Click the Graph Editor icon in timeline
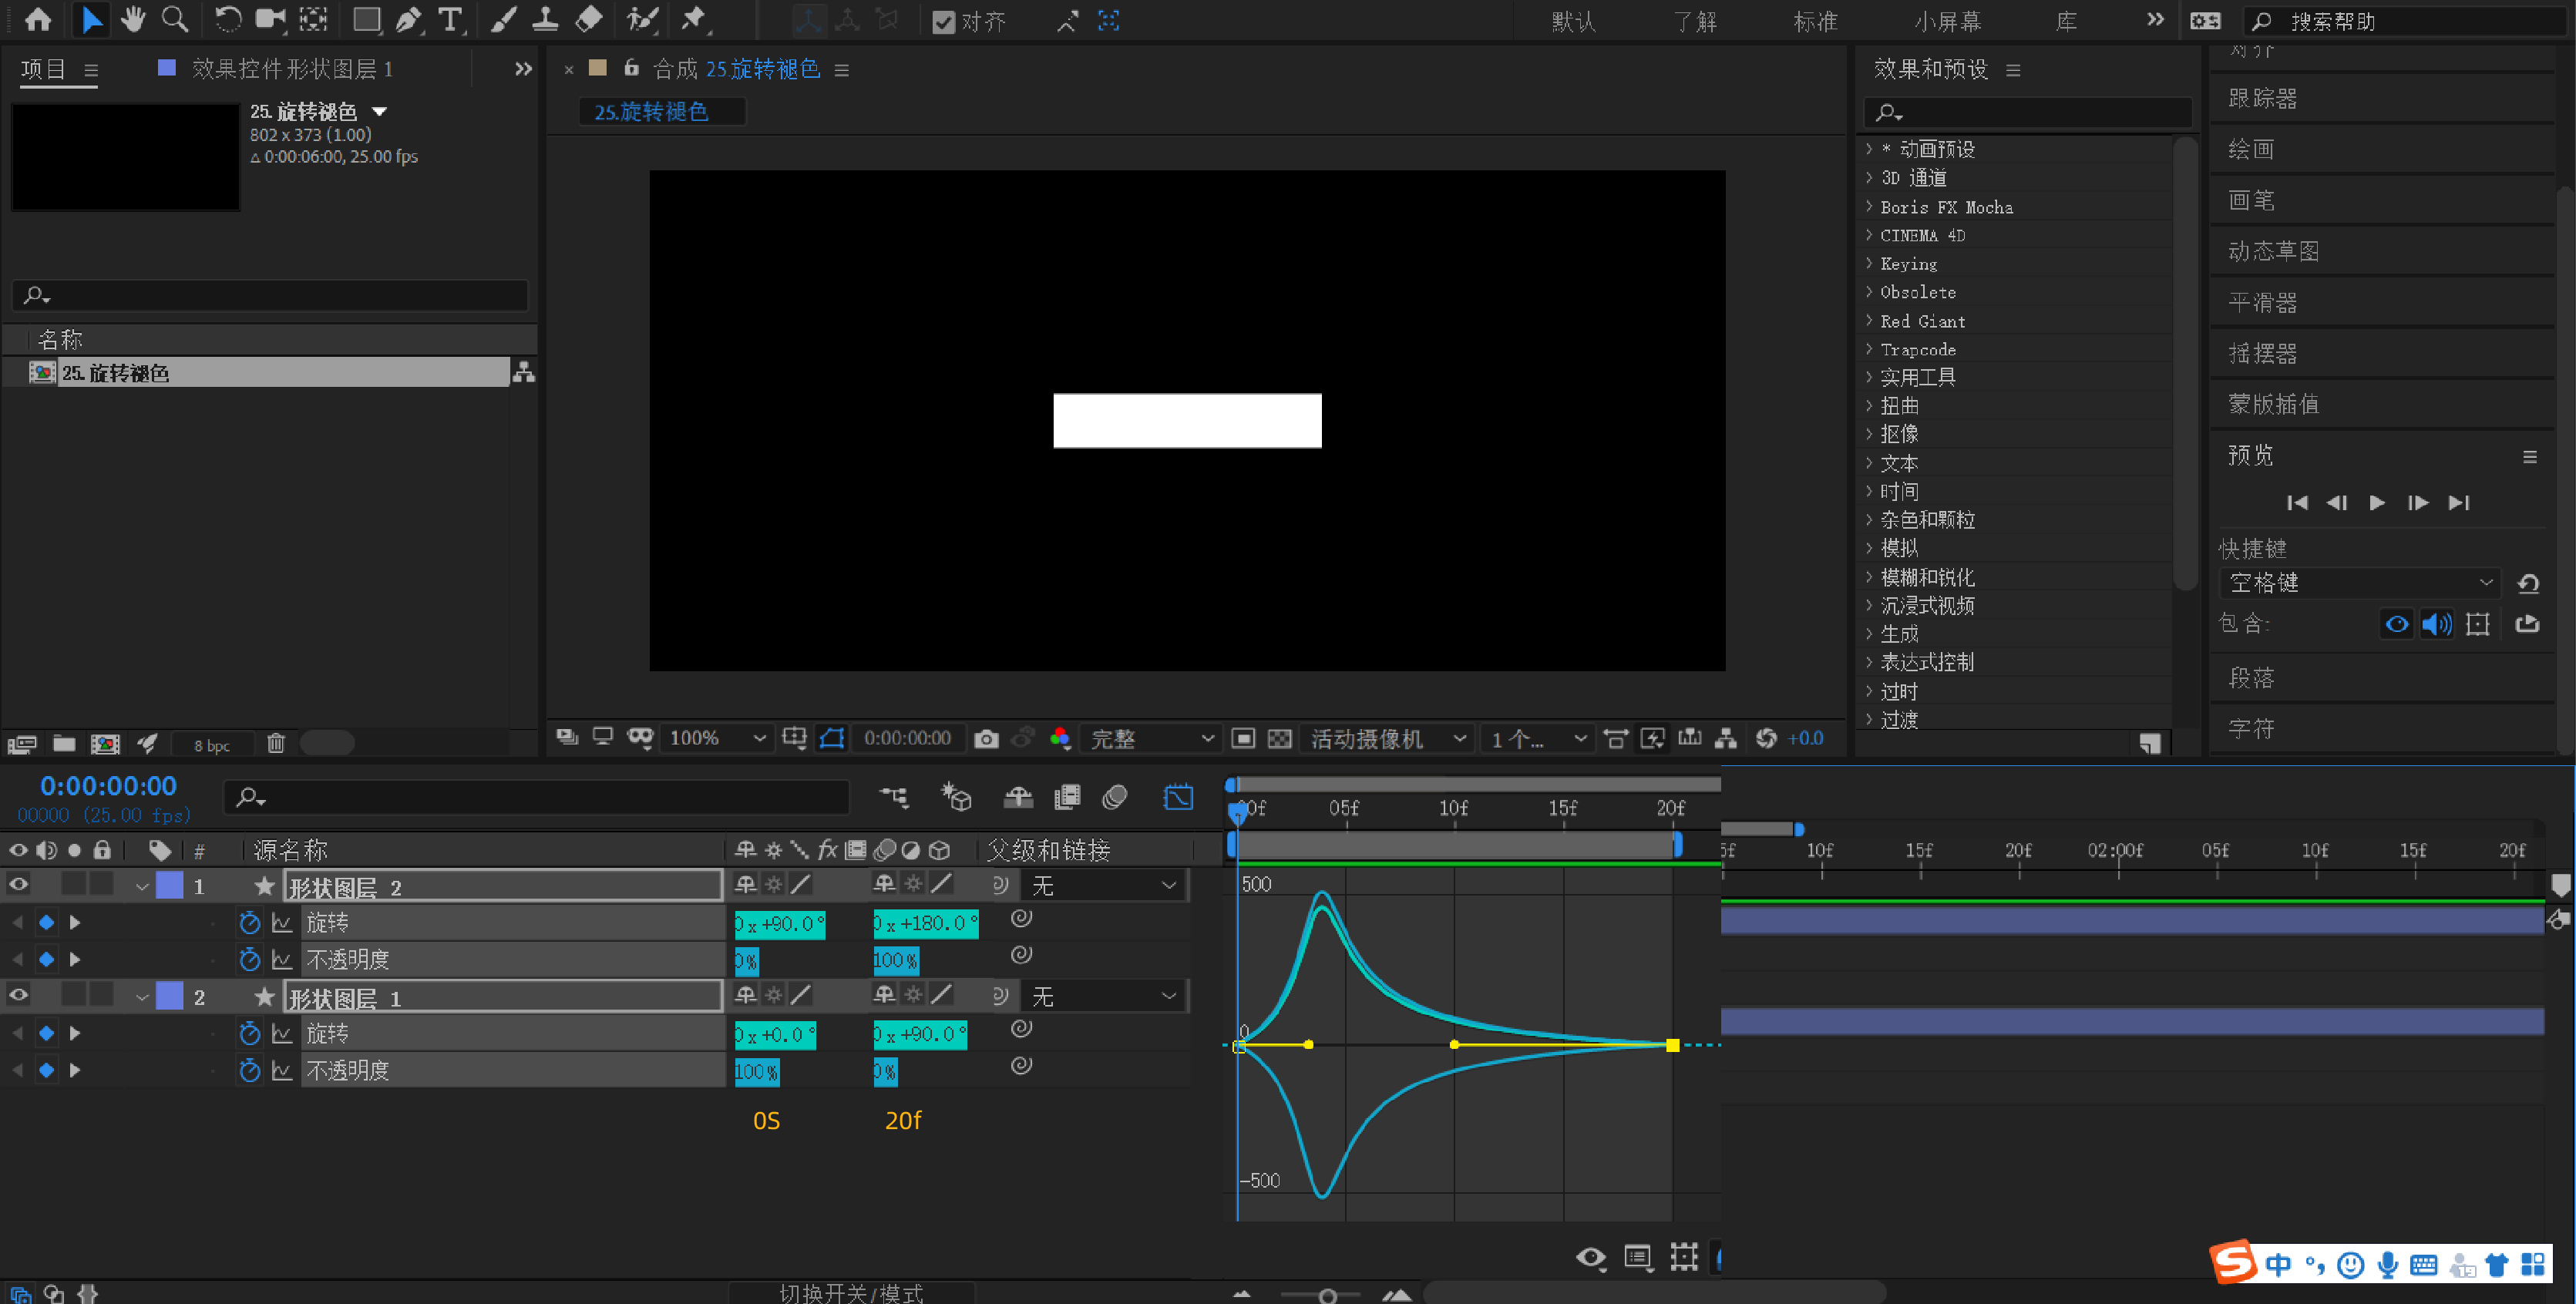 [x=1178, y=797]
